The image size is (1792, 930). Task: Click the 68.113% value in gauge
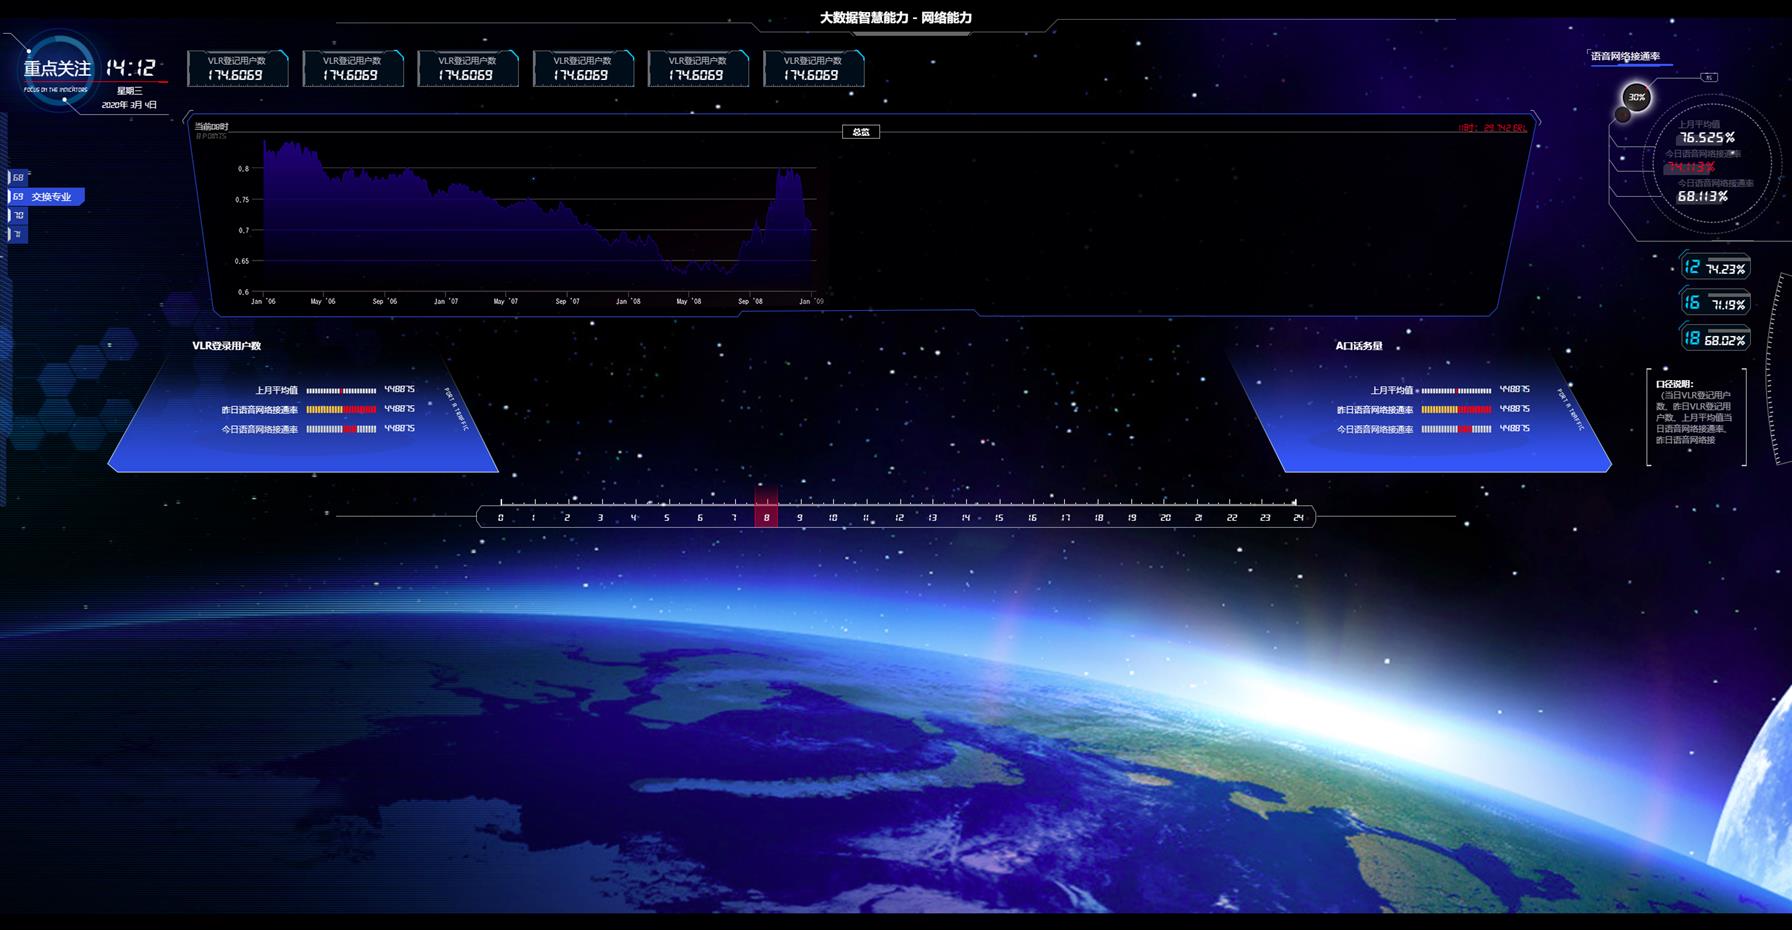pyautogui.click(x=1703, y=197)
